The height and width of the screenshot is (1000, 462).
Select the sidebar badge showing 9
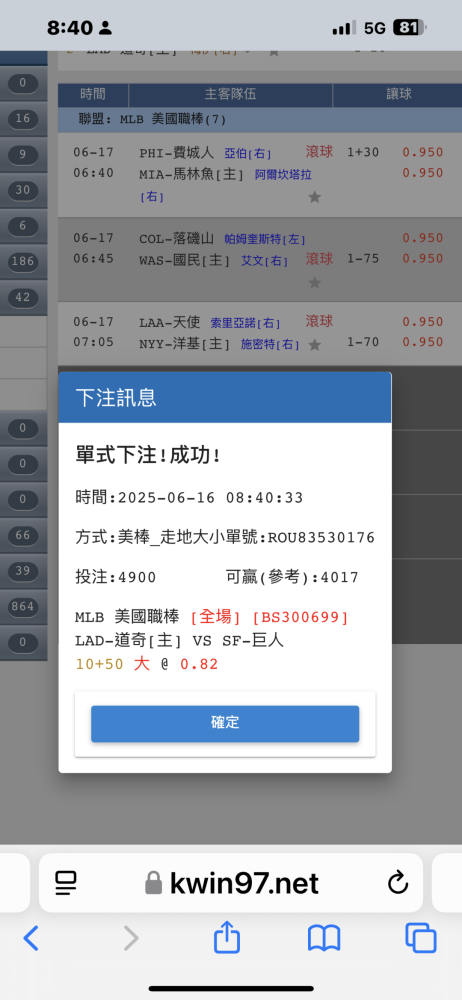pos(23,154)
